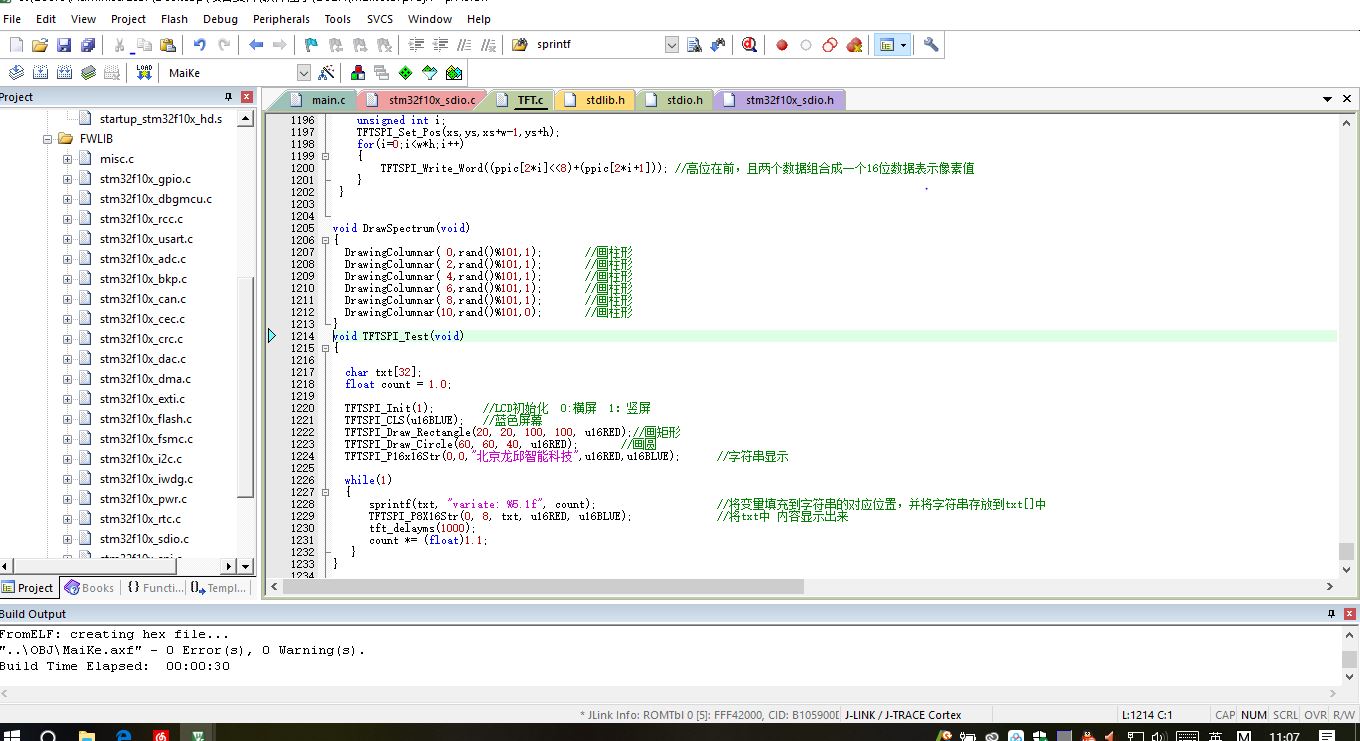Switch to the main.c tab
This screenshot has height=741, width=1360.
(318, 100)
